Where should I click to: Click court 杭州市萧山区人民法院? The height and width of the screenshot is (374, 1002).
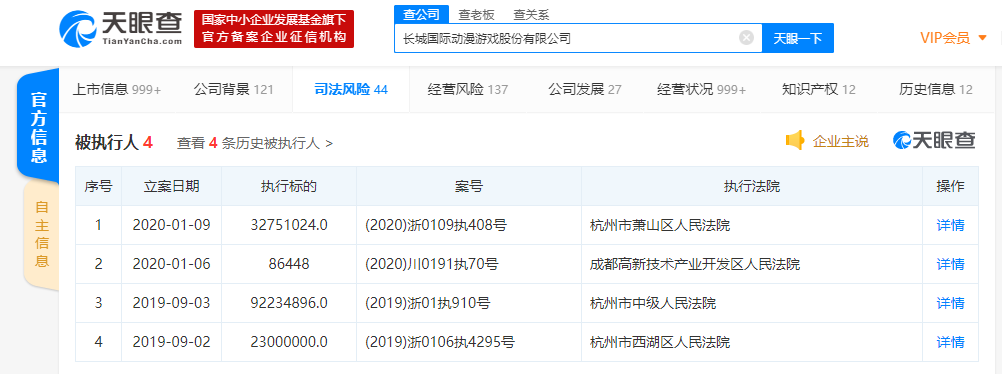(x=659, y=225)
